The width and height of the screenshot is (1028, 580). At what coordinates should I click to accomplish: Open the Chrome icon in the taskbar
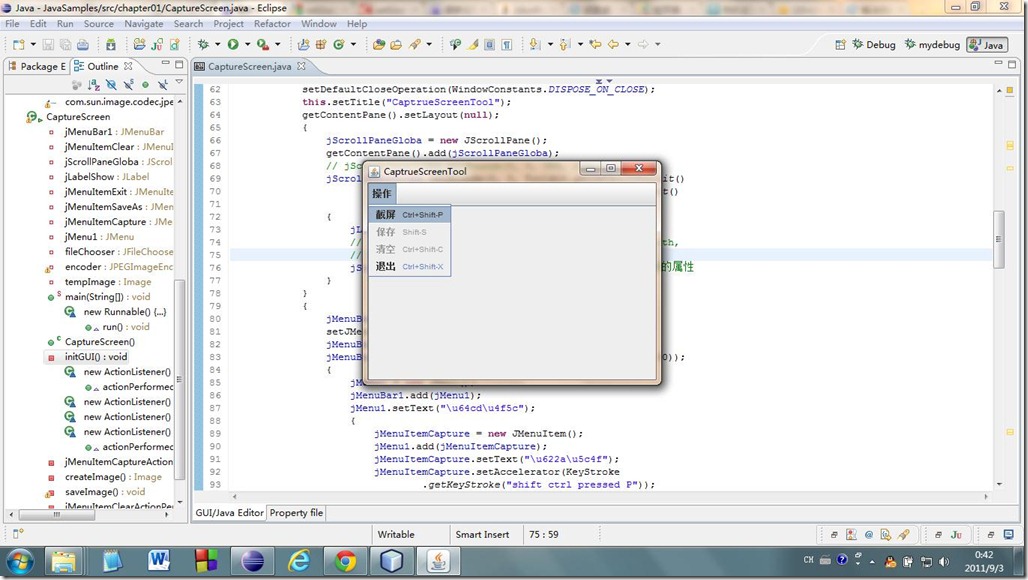346,561
